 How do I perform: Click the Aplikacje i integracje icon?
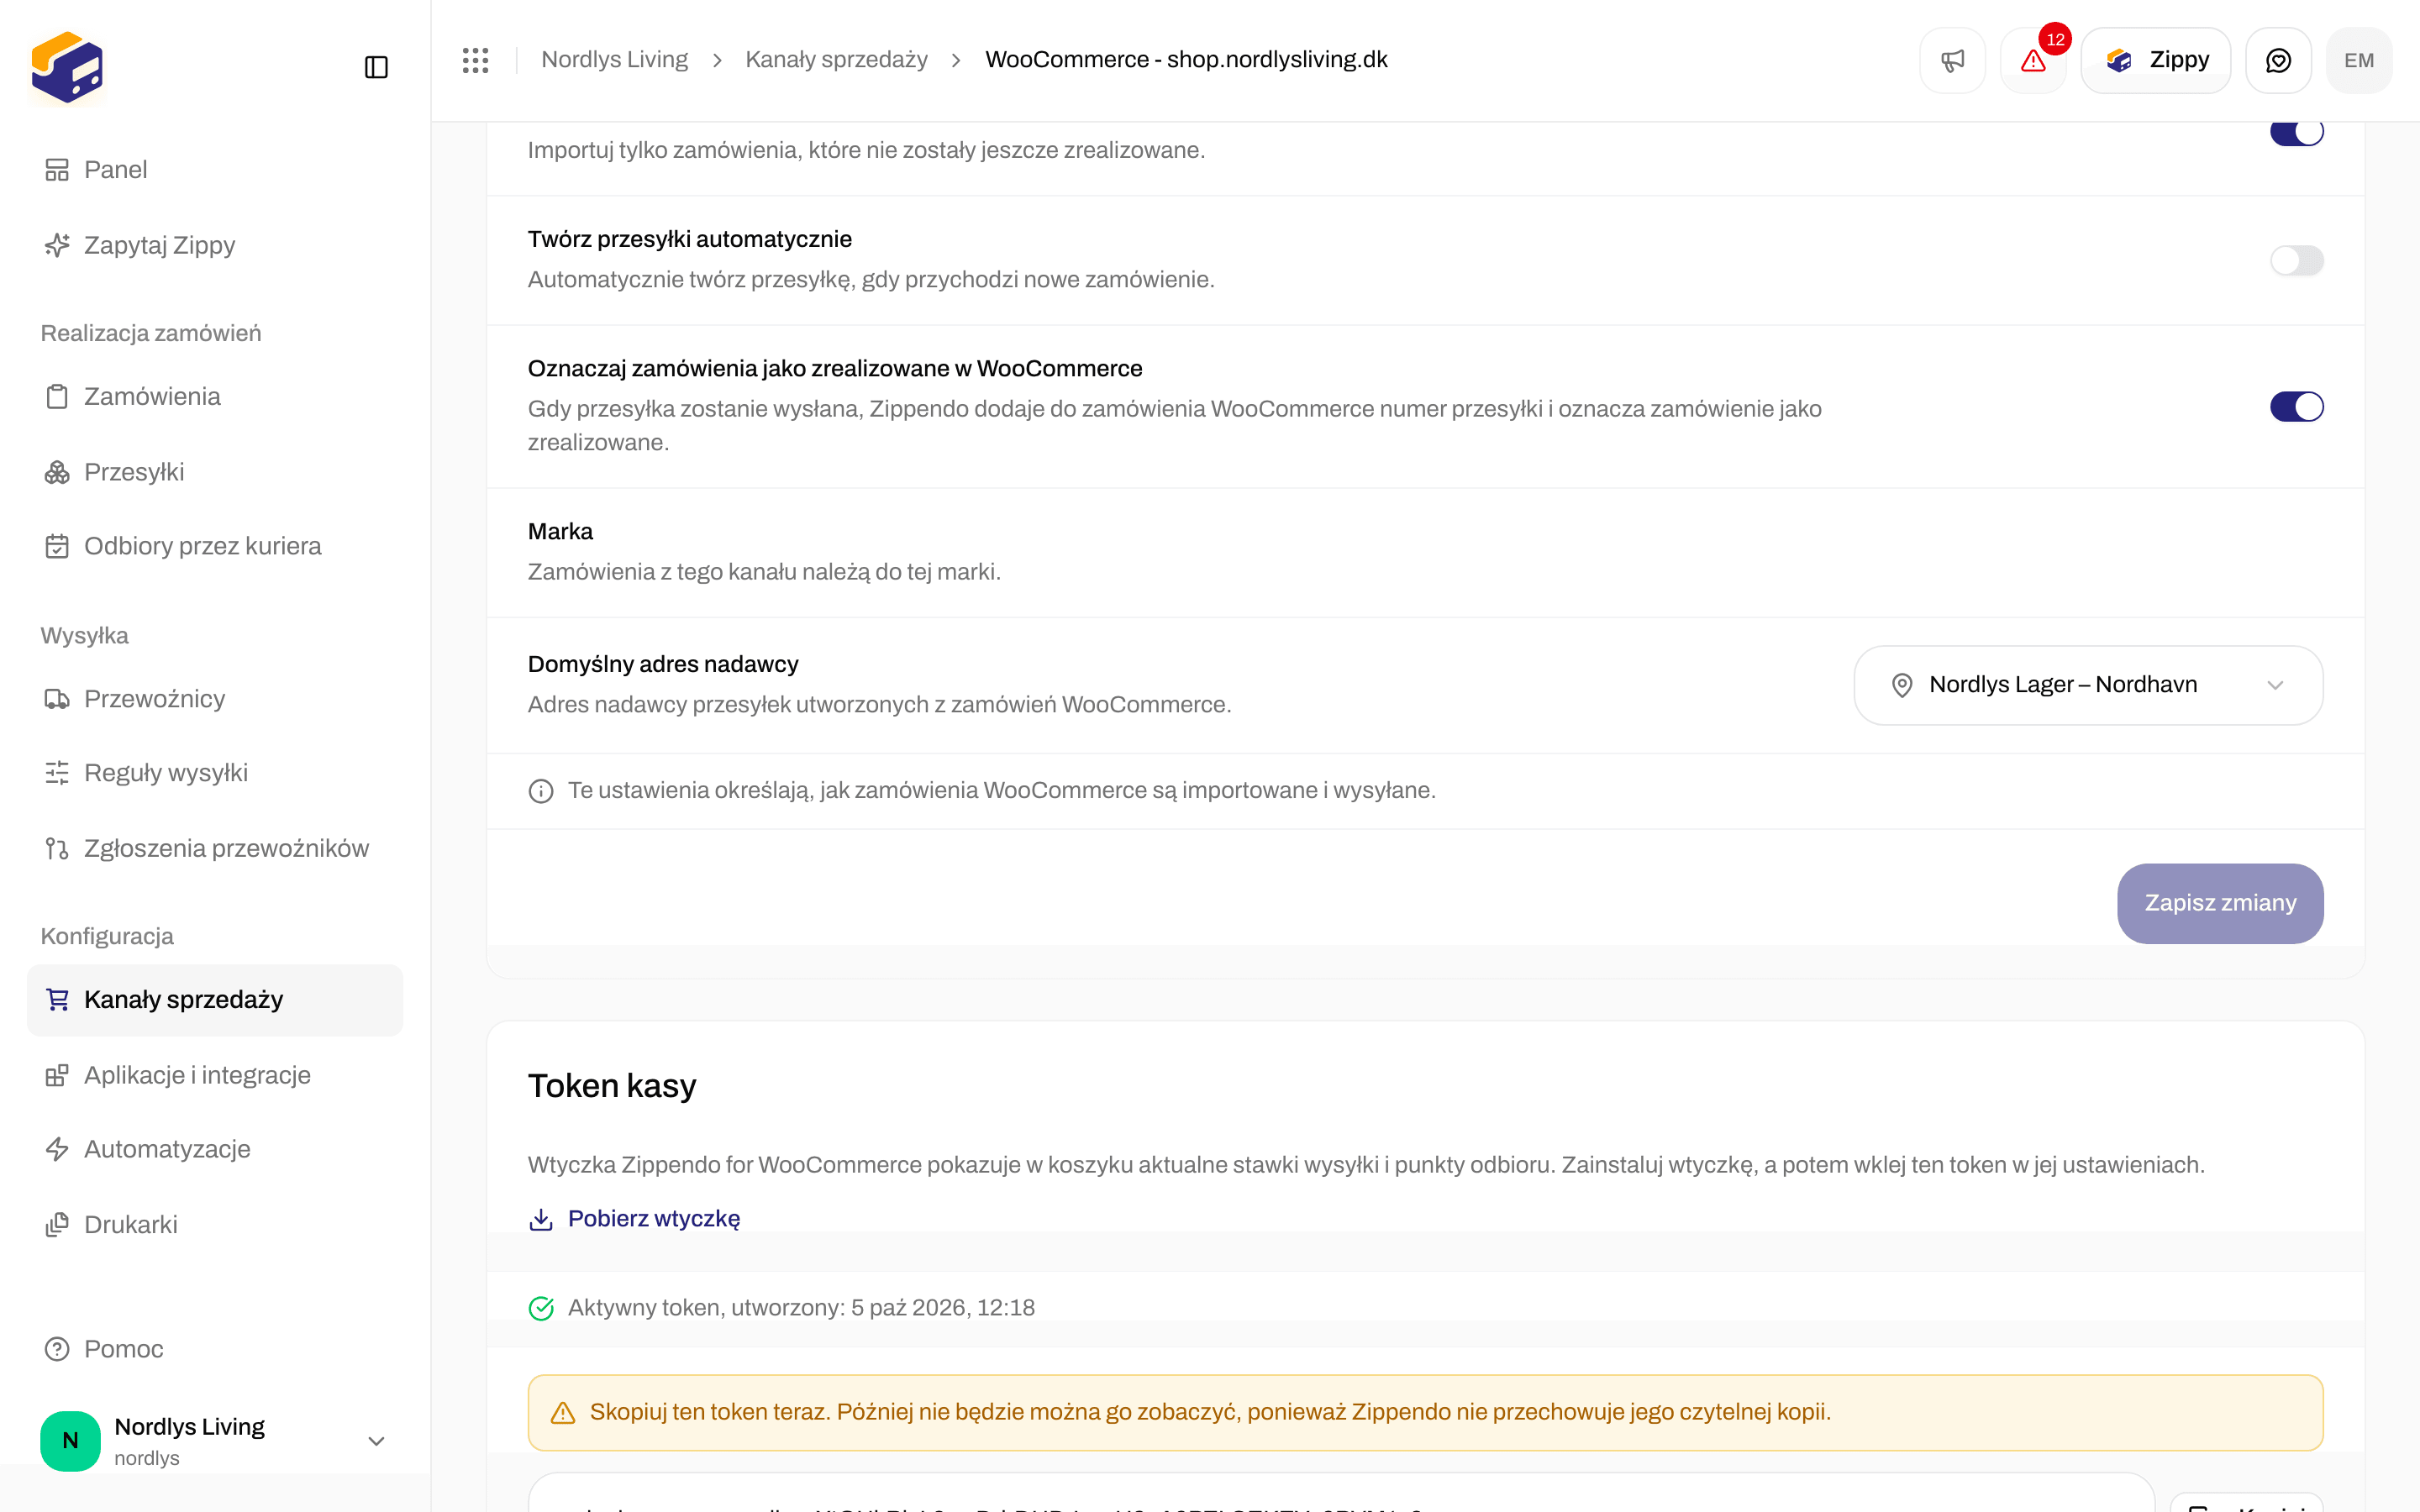57,1075
